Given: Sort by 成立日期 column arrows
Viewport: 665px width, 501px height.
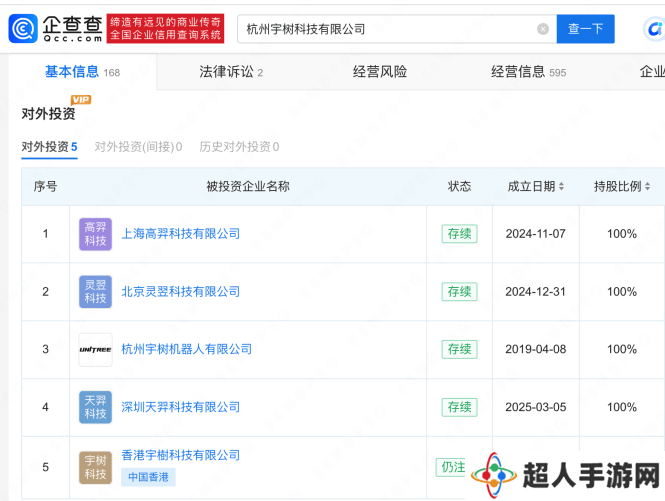Looking at the screenshot, I should tap(561, 186).
